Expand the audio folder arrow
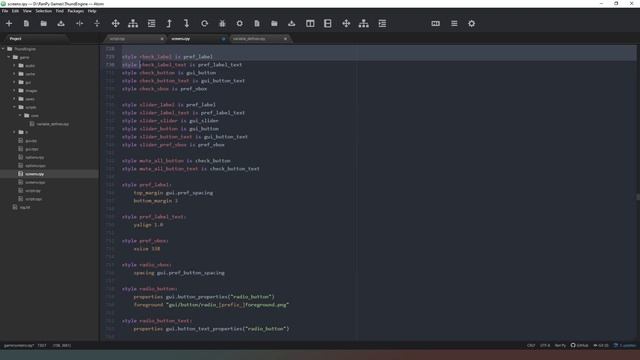 (x=14, y=66)
